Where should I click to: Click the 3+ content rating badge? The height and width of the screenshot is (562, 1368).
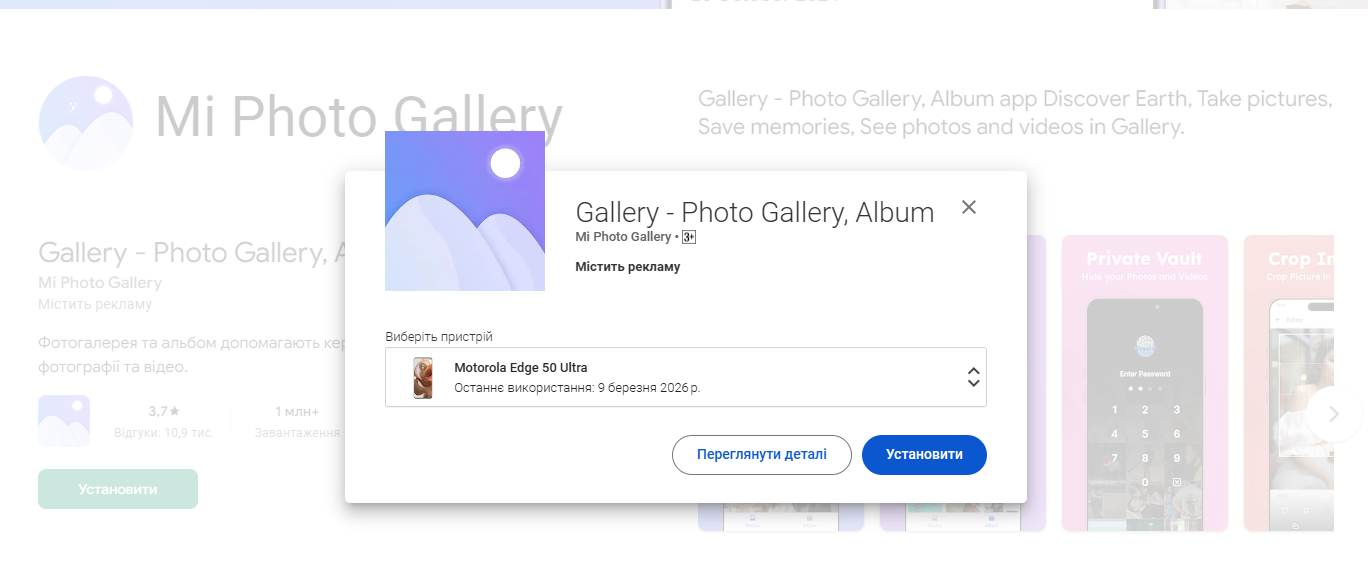pyautogui.click(x=689, y=237)
